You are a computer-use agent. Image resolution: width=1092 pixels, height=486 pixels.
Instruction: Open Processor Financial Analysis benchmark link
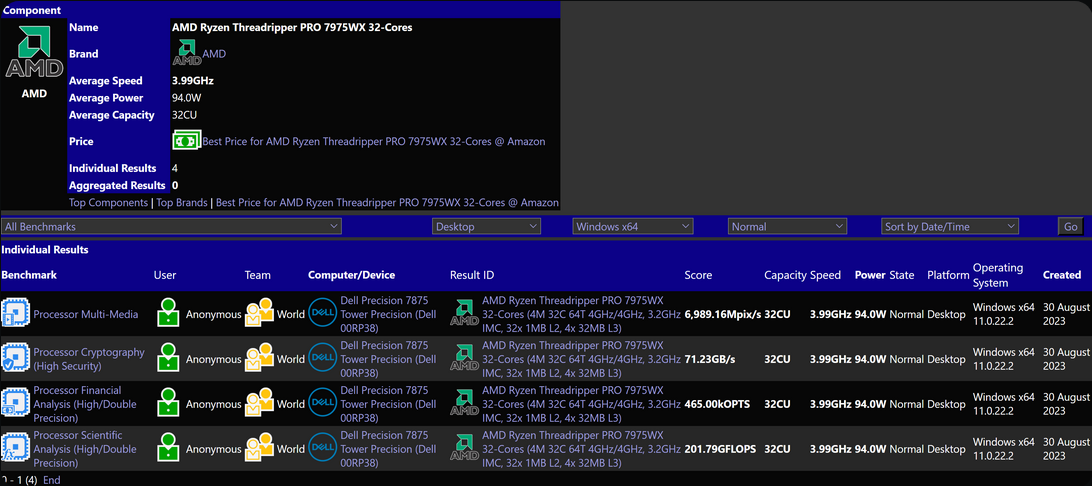[85, 404]
